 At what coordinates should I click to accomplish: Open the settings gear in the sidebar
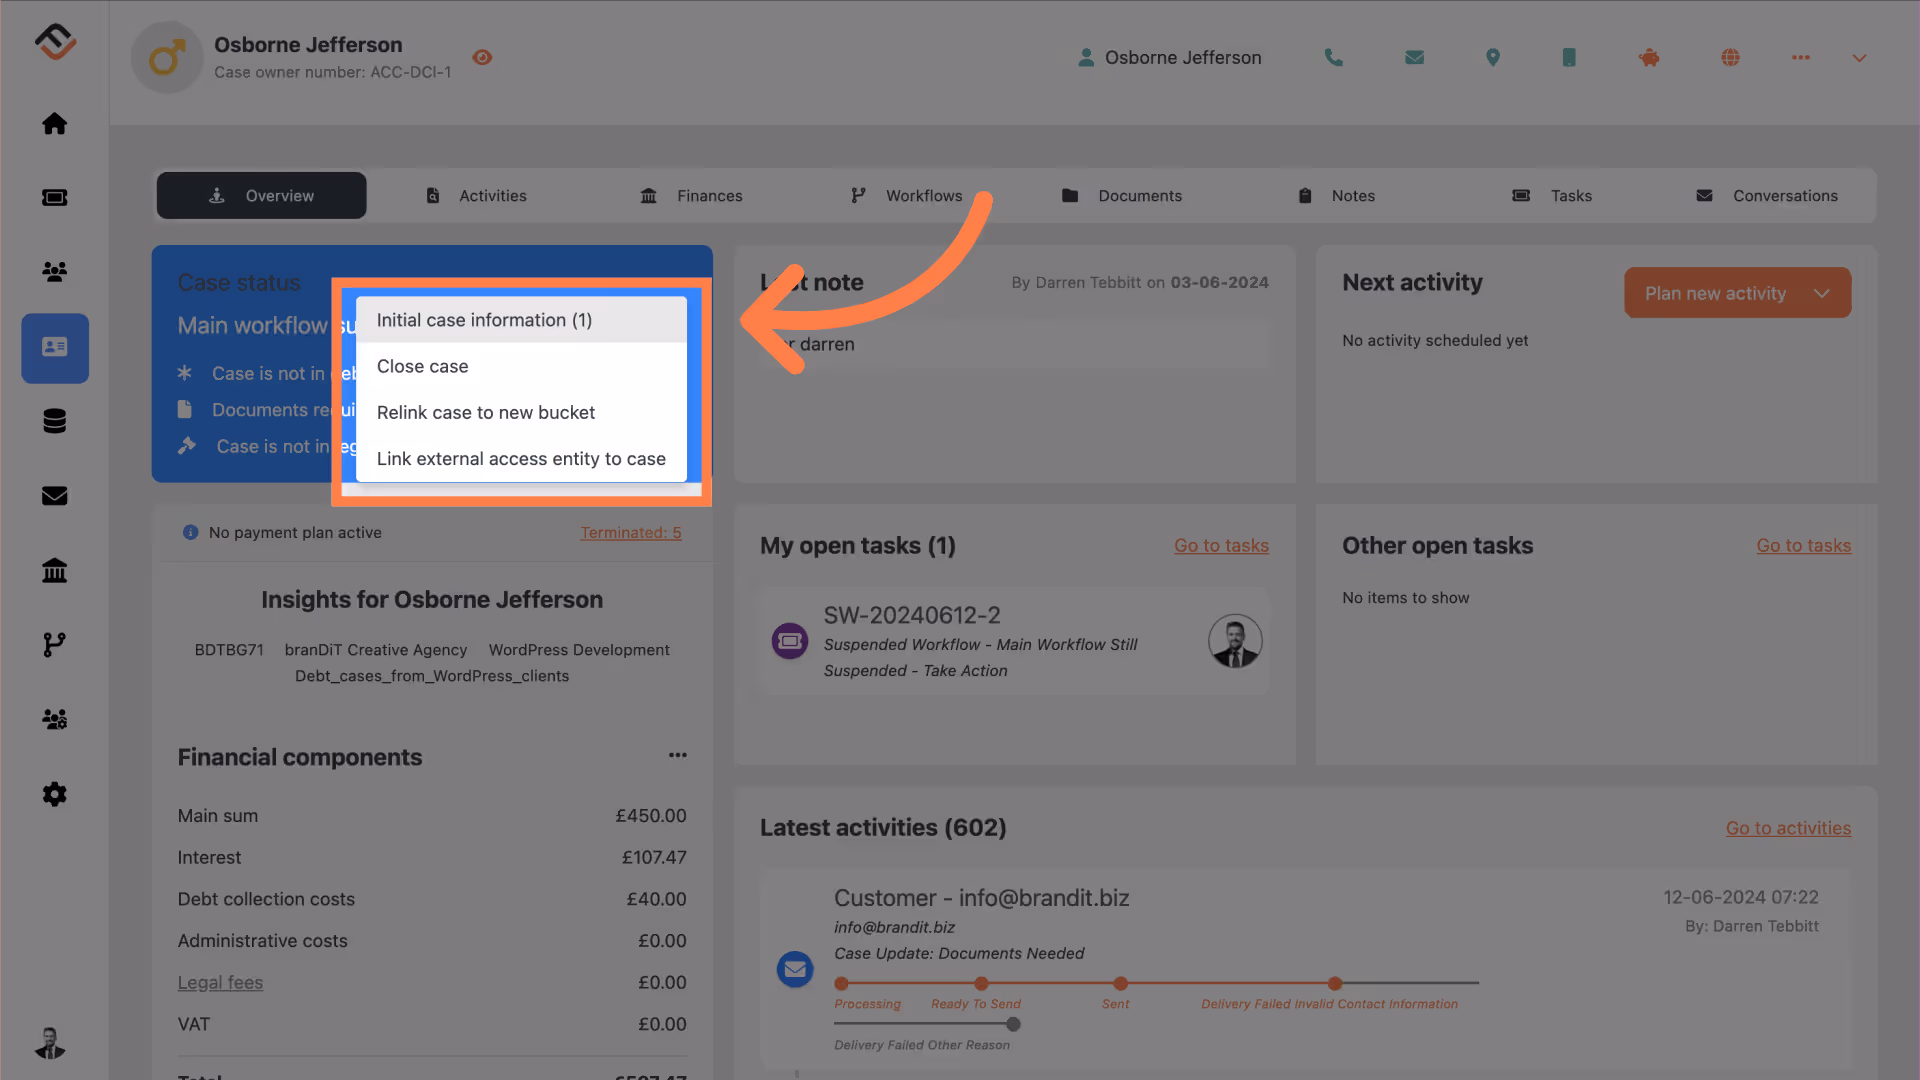coord(54,794)
